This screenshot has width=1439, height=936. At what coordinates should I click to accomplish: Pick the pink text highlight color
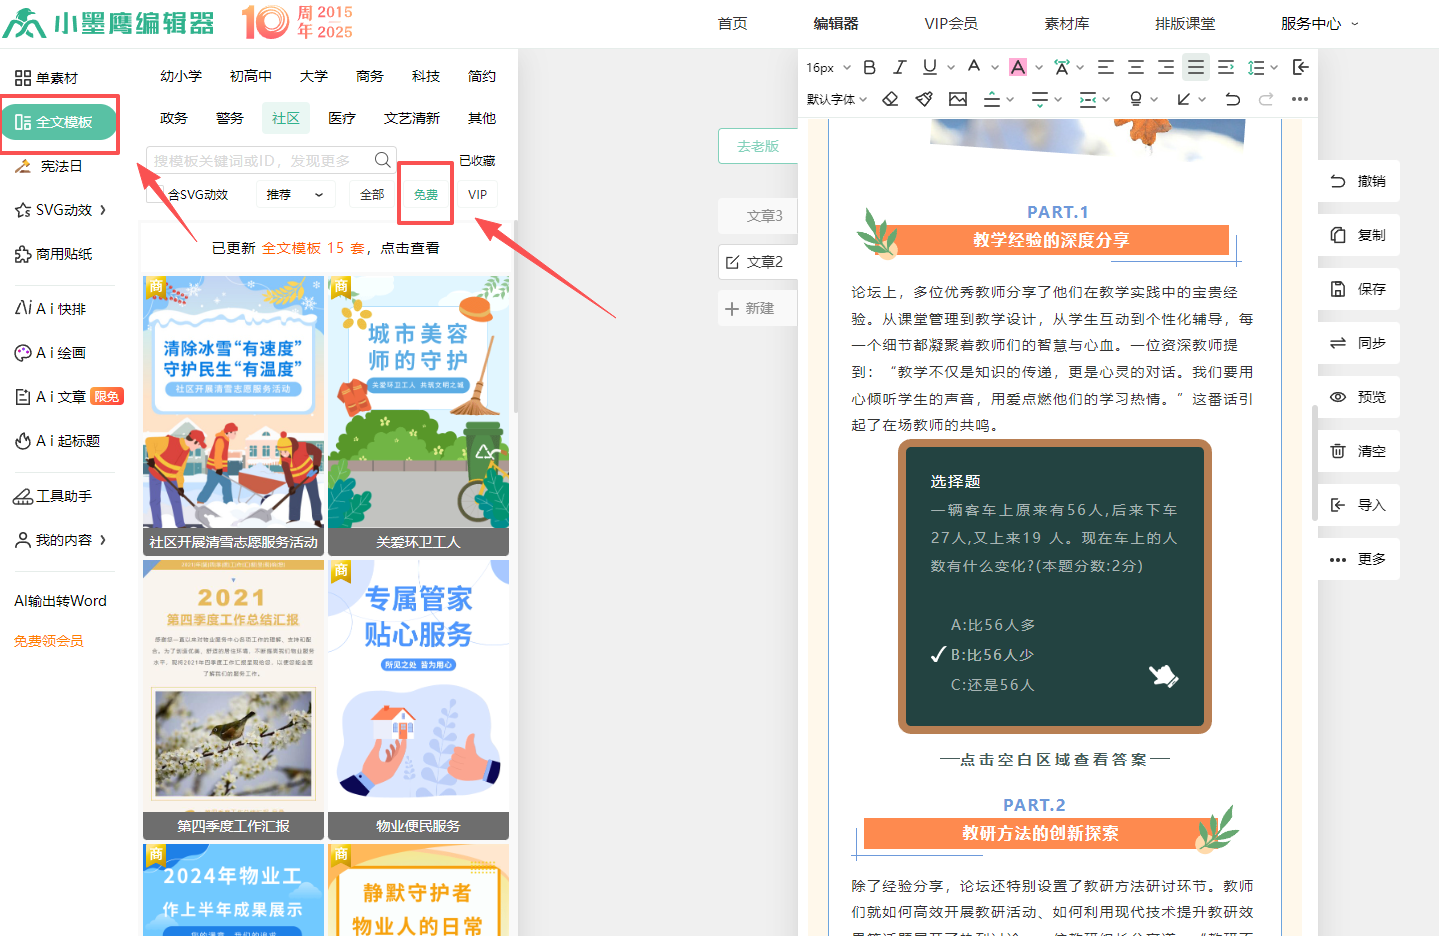point(1018,67)
